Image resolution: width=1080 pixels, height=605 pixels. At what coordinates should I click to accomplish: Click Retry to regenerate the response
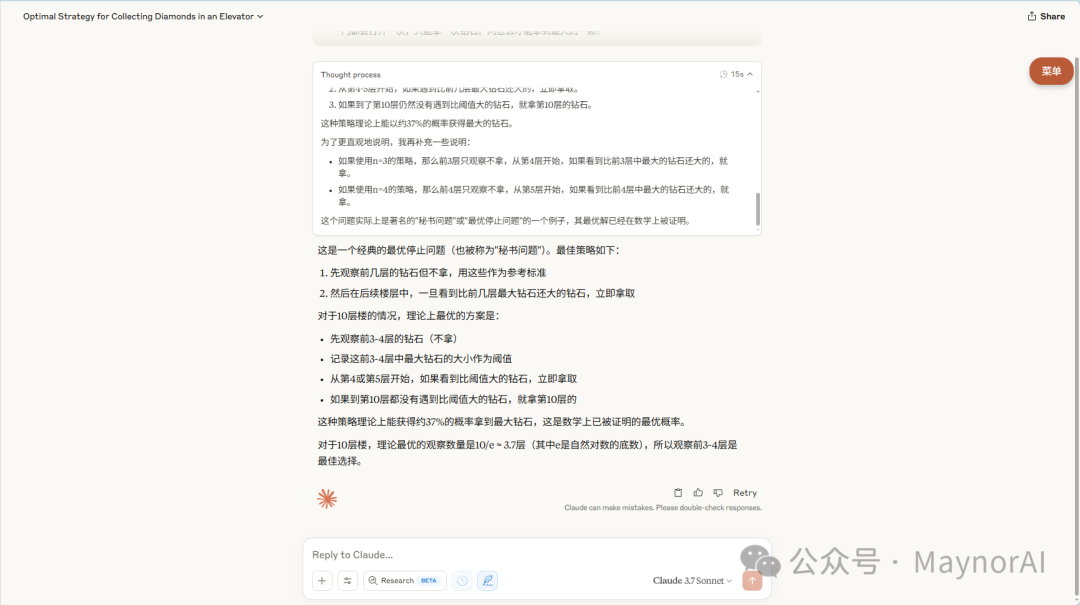click(x=744, y=492)
